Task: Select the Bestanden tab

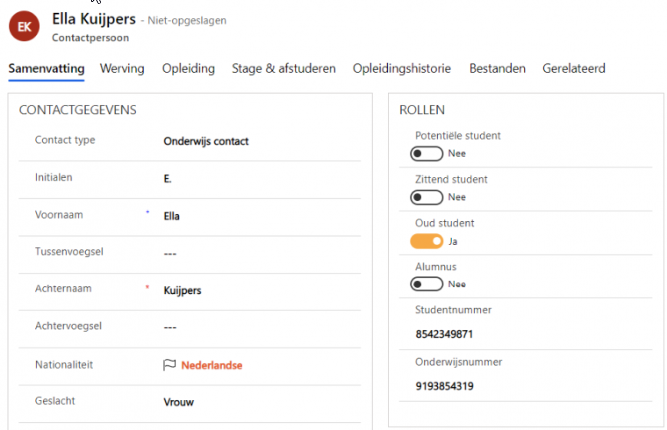Action: tap(497, 68)
